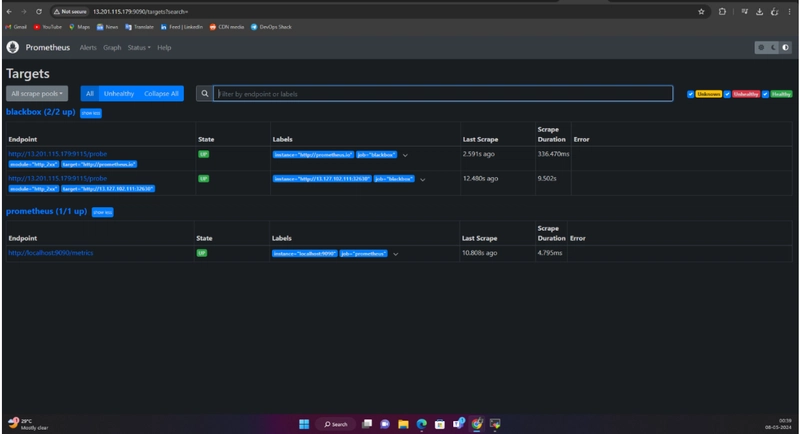Open the http://localhost:9090/metrics endpoint link
This screenshot has height=434, width=800.
[x=51, y=253]
